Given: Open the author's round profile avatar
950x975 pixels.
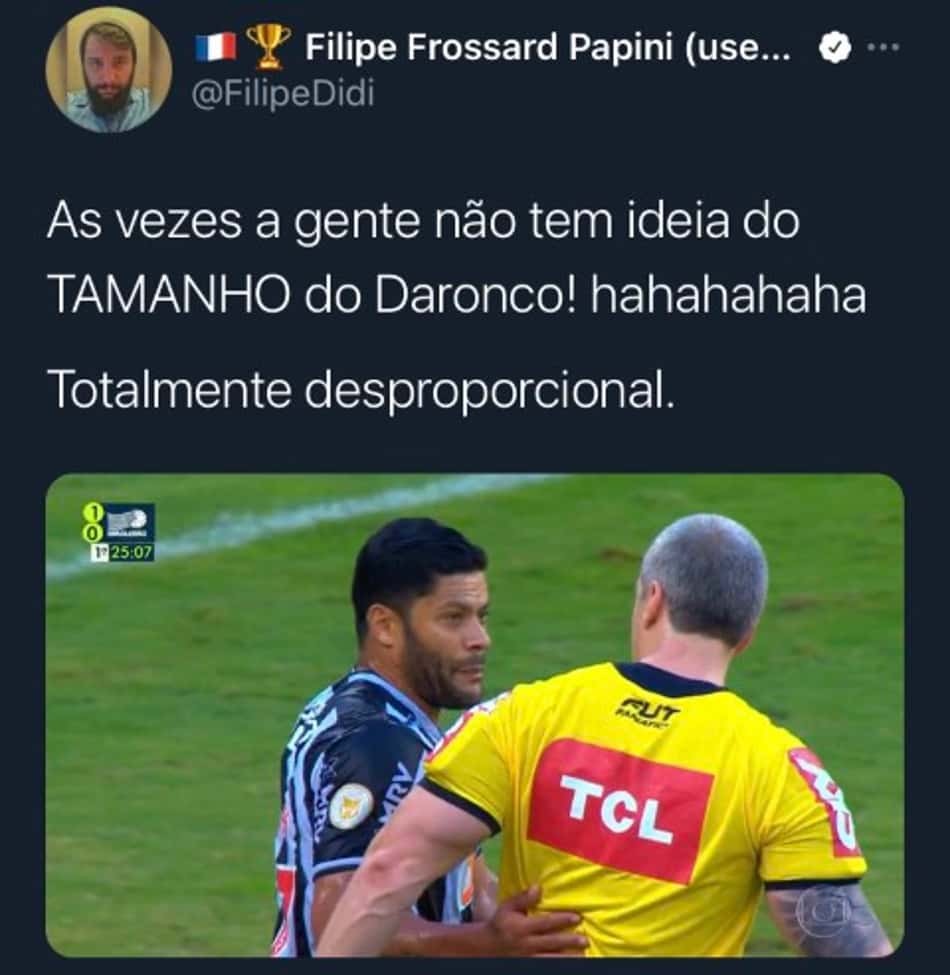Looking at the screenshot, I should 109,70.
